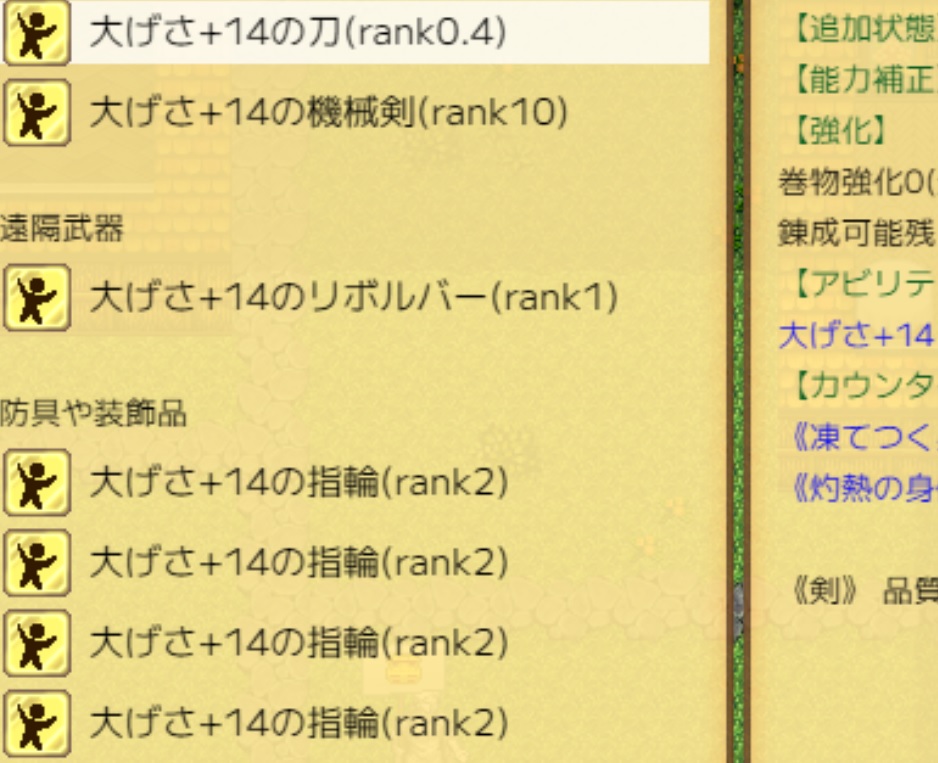This screenshot has height=763, width=938.
Task: Click the last 指輪 item's equip icon
Action: point(36,722)
